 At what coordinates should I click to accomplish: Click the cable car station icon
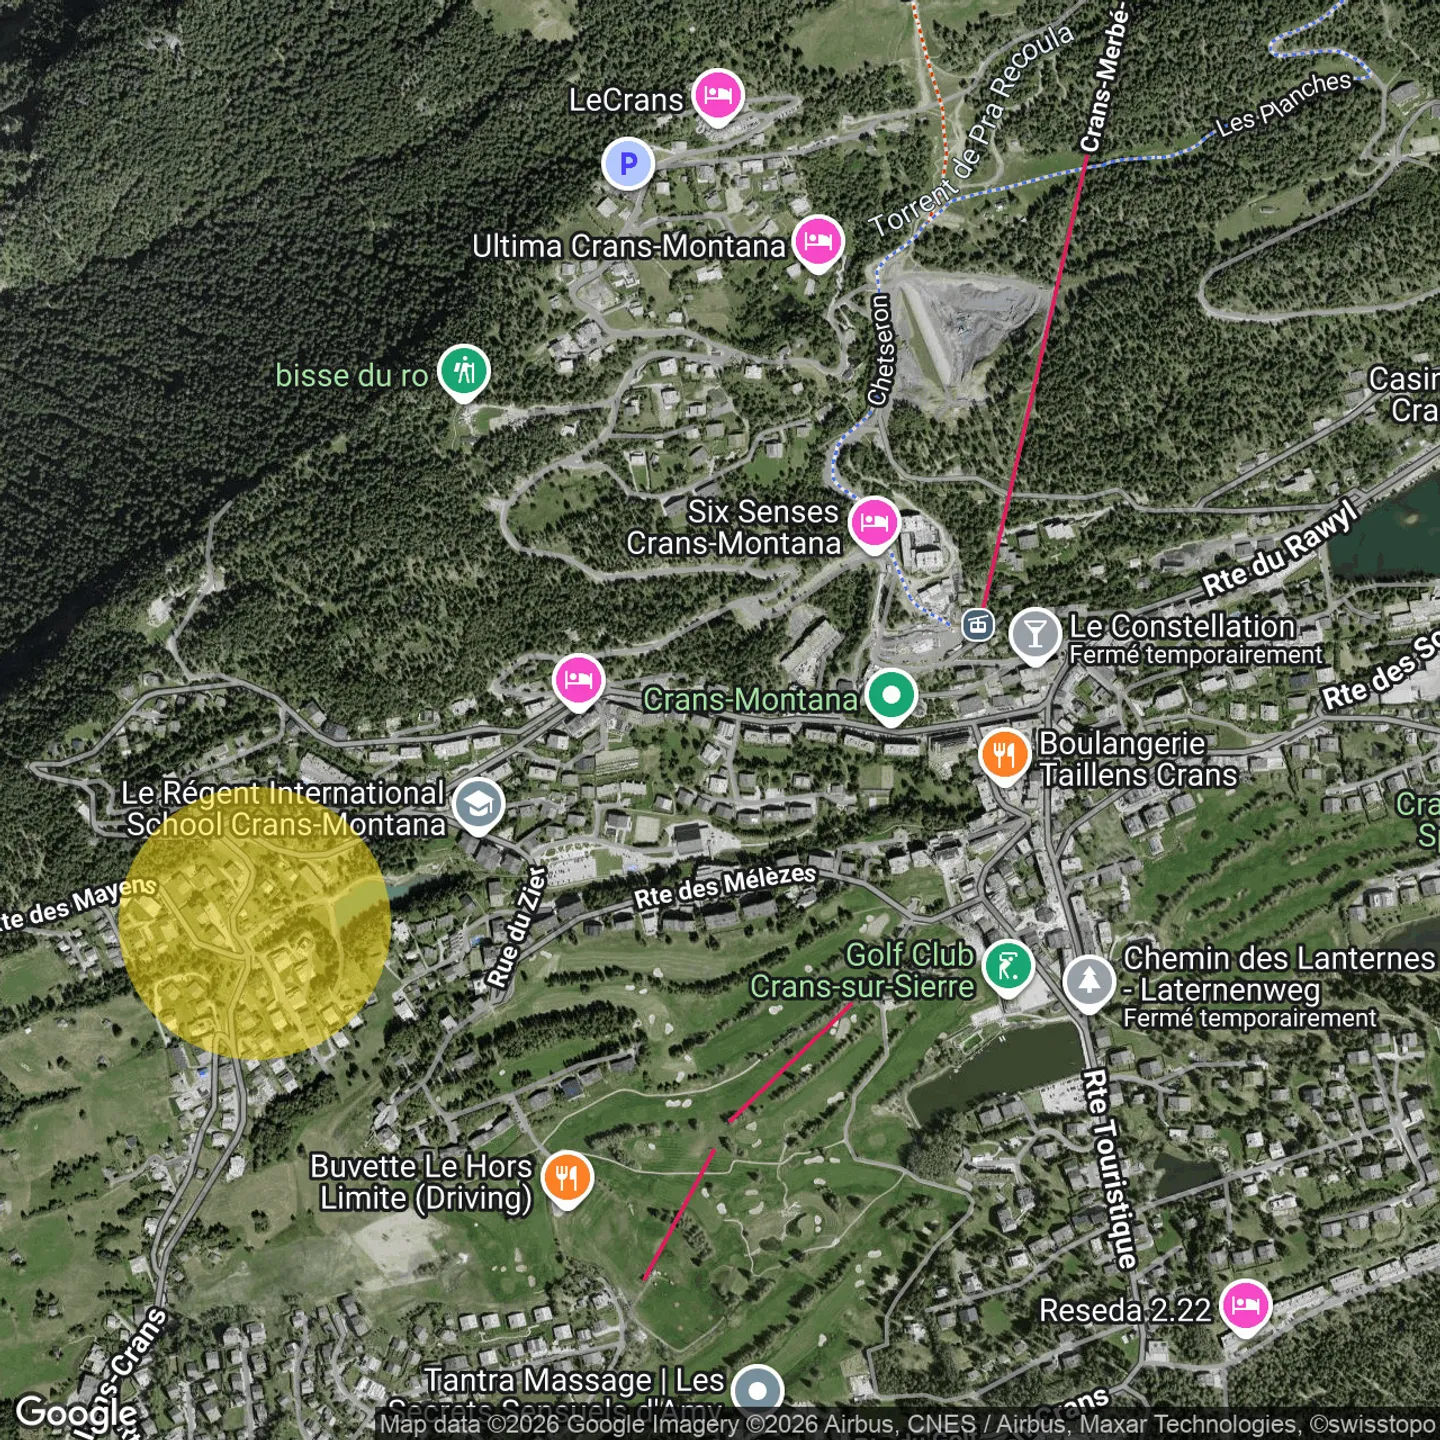[x=978, y=626]
